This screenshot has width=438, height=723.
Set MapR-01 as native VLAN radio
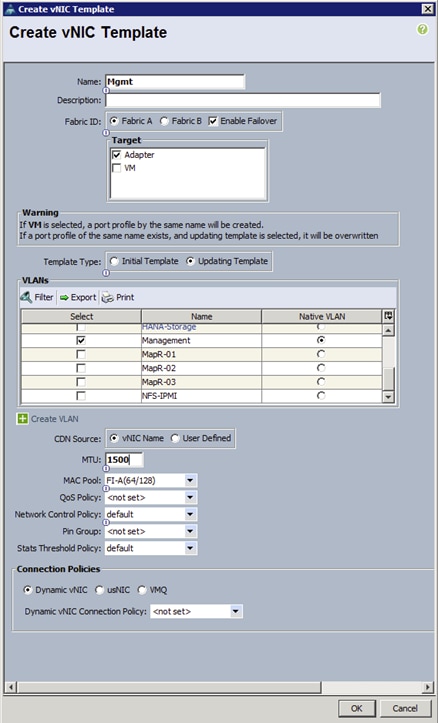click(x=321, y=354)
